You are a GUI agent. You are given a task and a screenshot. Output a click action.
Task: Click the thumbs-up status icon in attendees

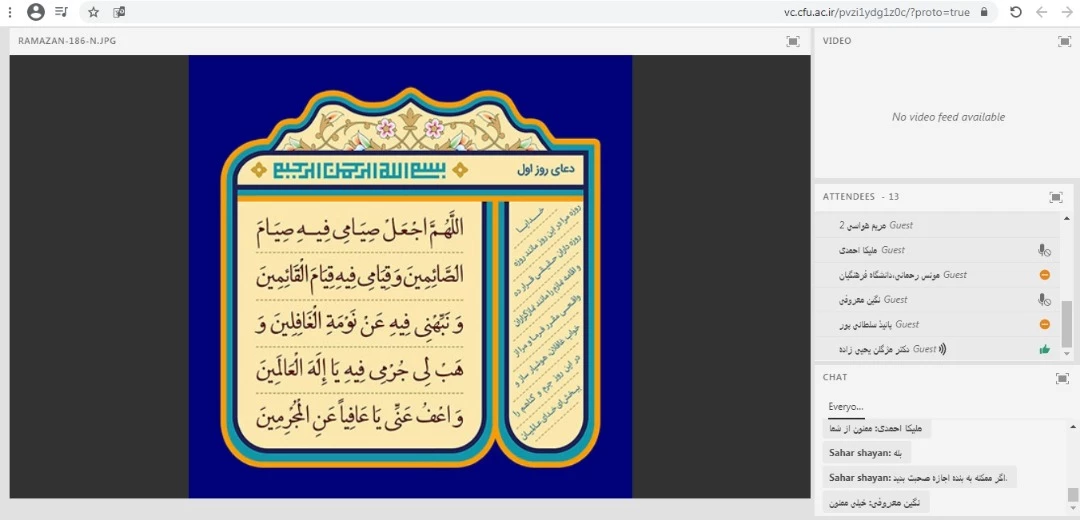1044,349
